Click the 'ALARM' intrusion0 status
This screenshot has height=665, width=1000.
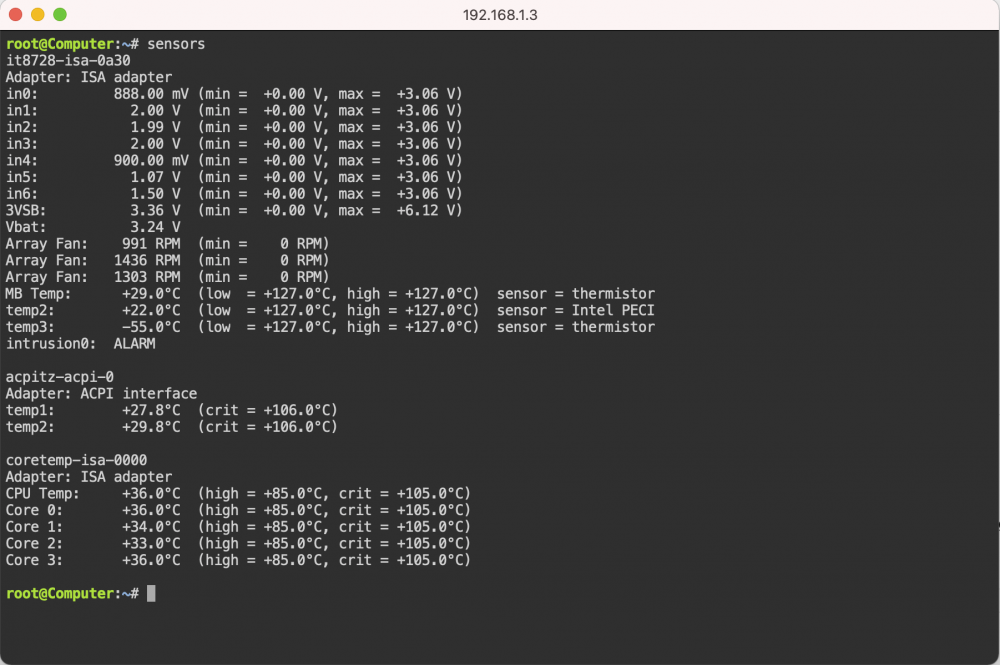(x=135, y=343)
